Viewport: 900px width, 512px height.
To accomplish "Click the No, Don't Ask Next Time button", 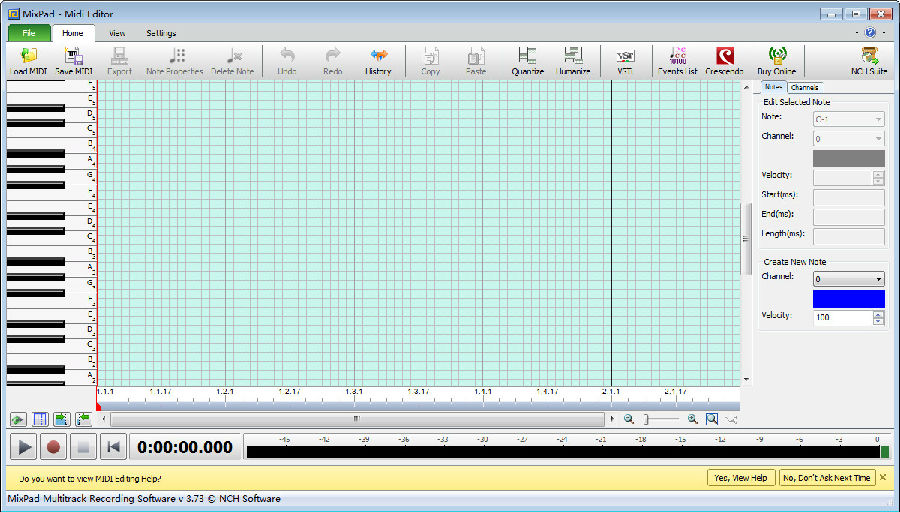I will [x=827, y=478].
